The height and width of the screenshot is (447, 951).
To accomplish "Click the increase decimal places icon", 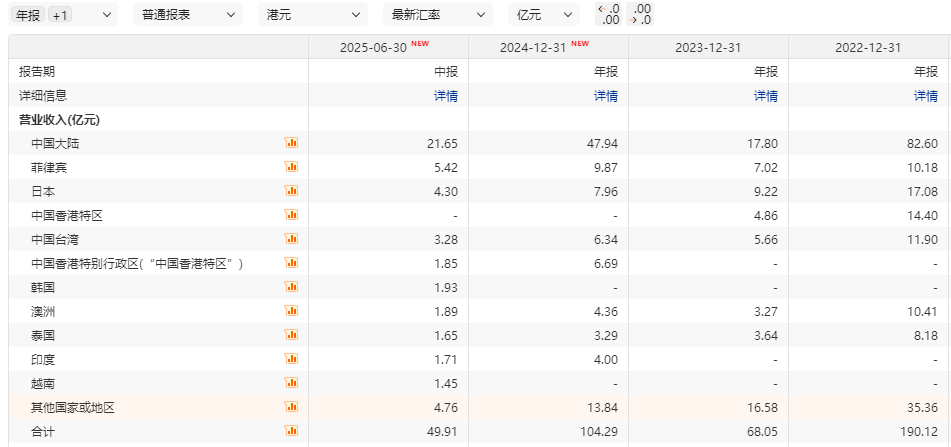I will click(642, 14).
